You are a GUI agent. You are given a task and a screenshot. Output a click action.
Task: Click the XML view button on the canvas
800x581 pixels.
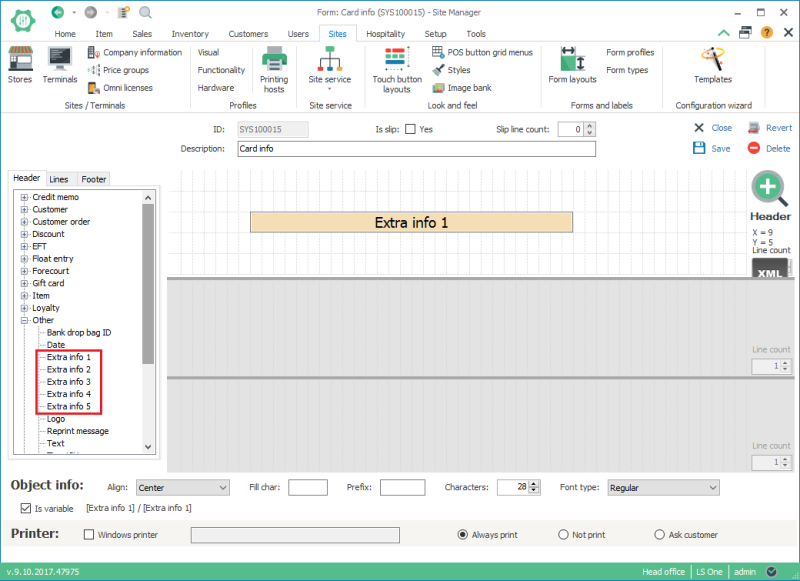(770, 270)
